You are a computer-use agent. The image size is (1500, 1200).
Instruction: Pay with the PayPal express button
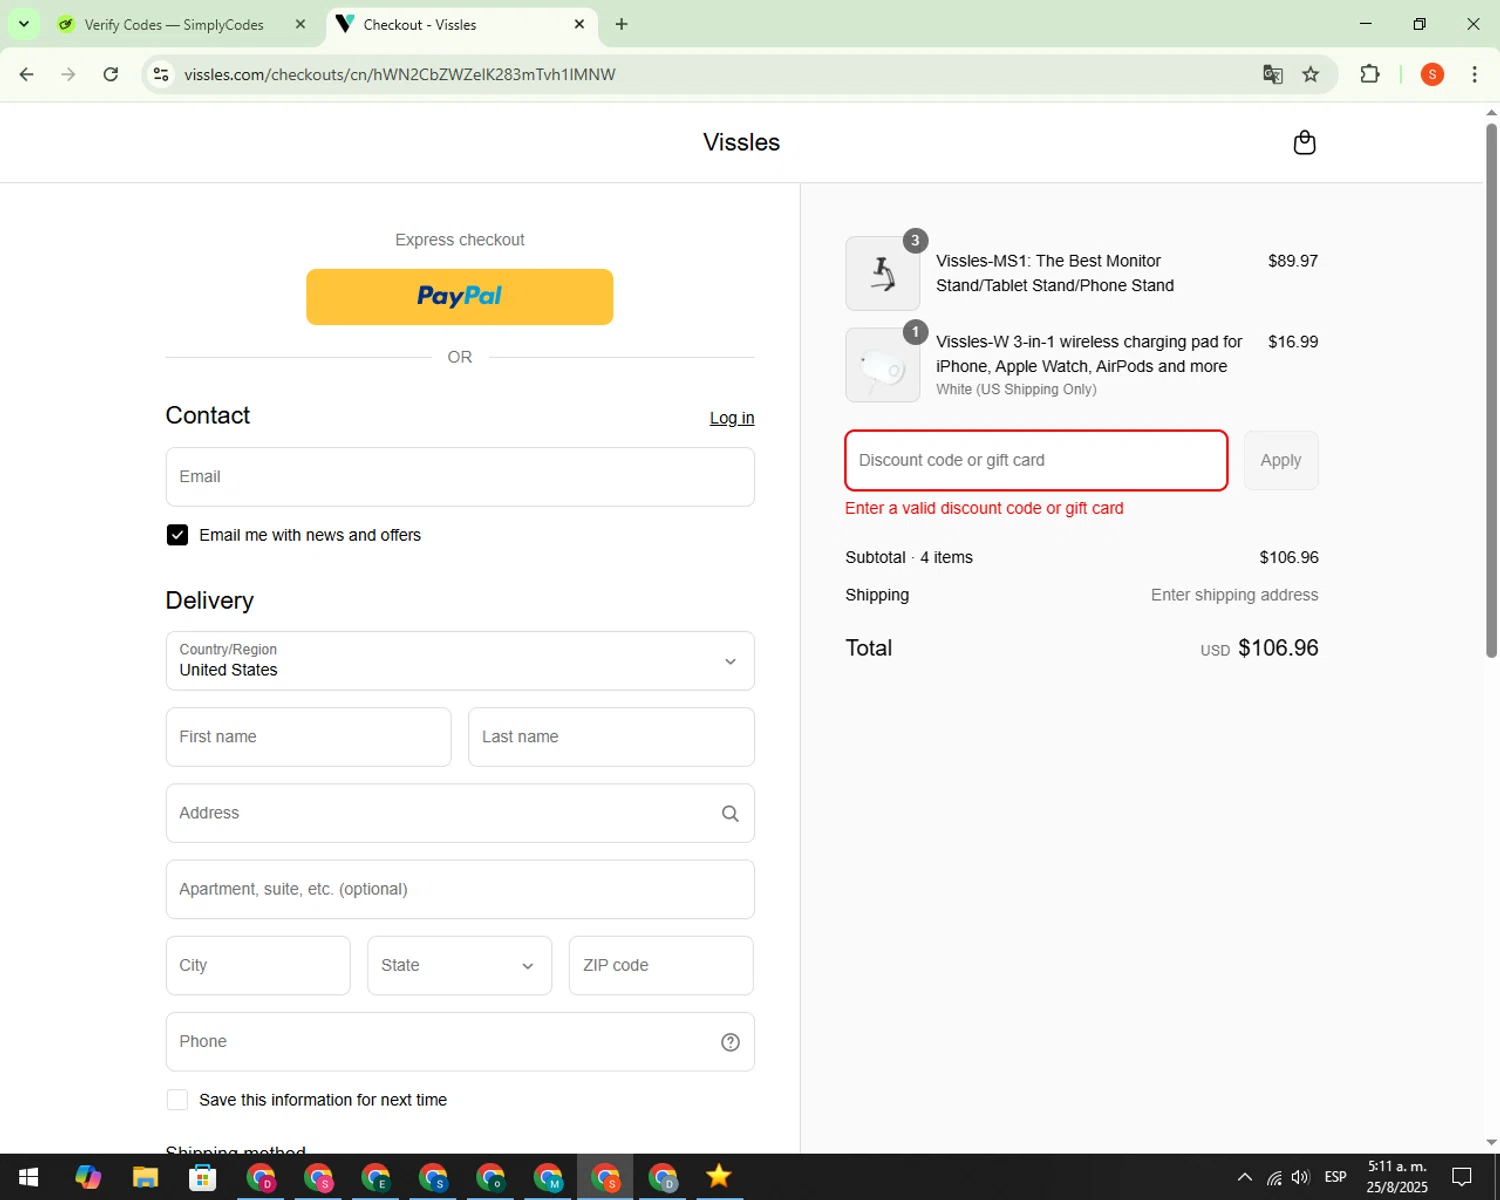pyautogui.click(x=459, y=297)
